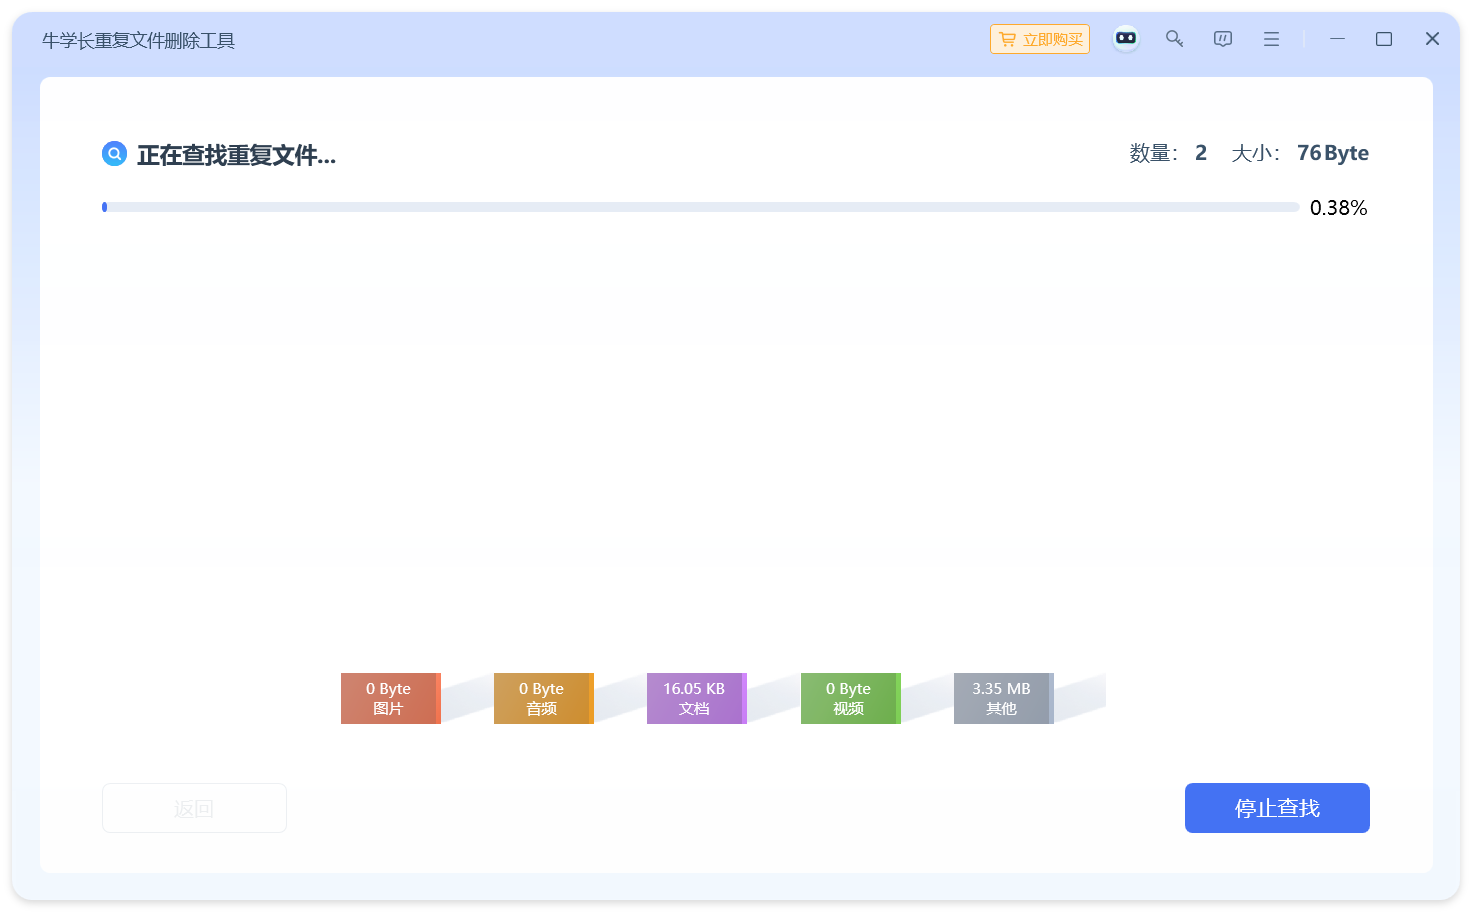1473x913 pixels.
Task: Maximize the application window
Action: click(1384, 39)
